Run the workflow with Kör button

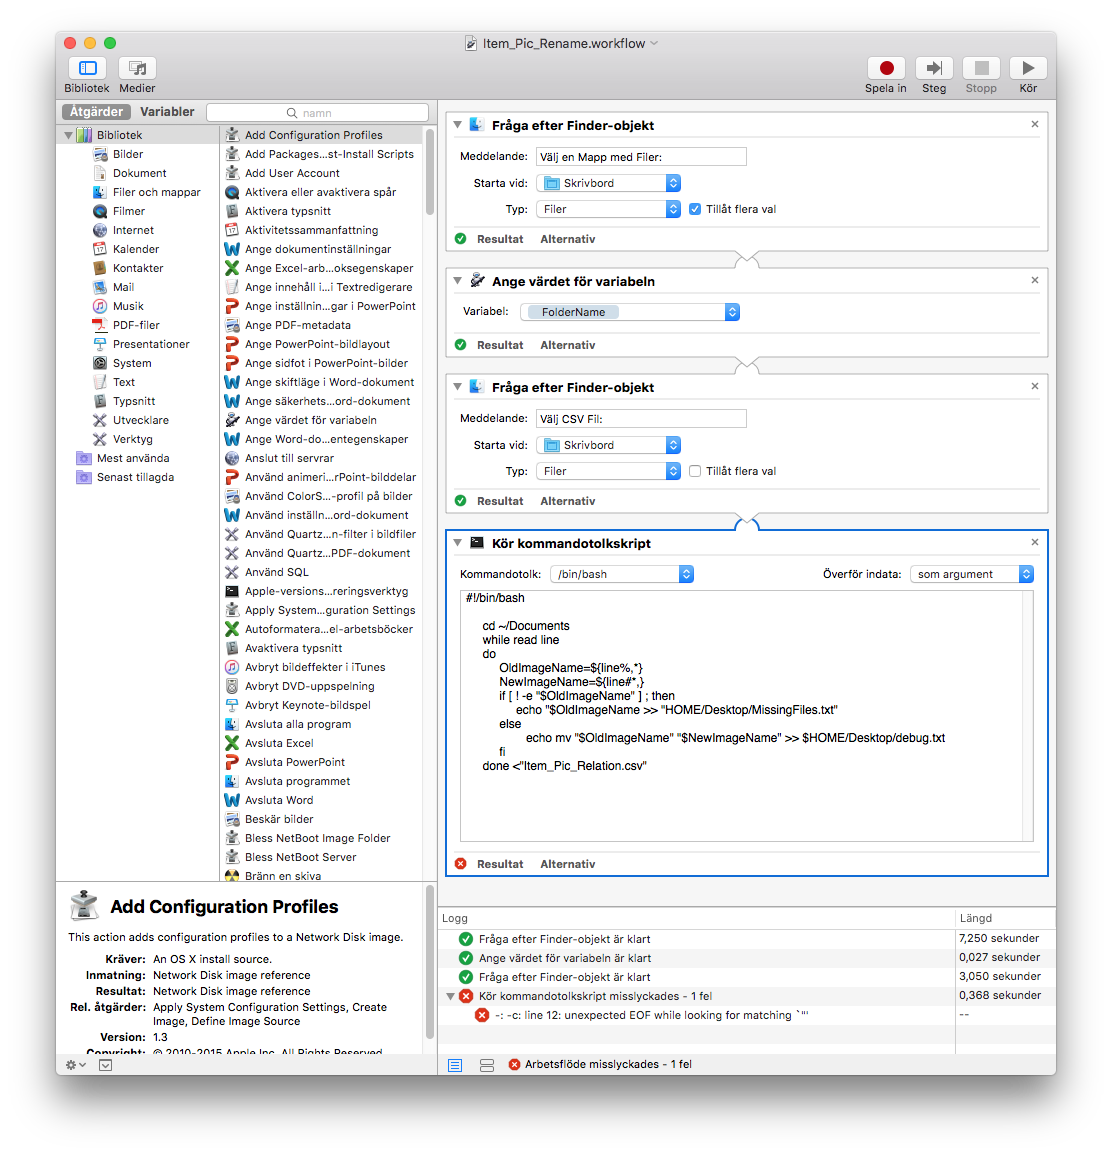click(x=1028, y=69)
